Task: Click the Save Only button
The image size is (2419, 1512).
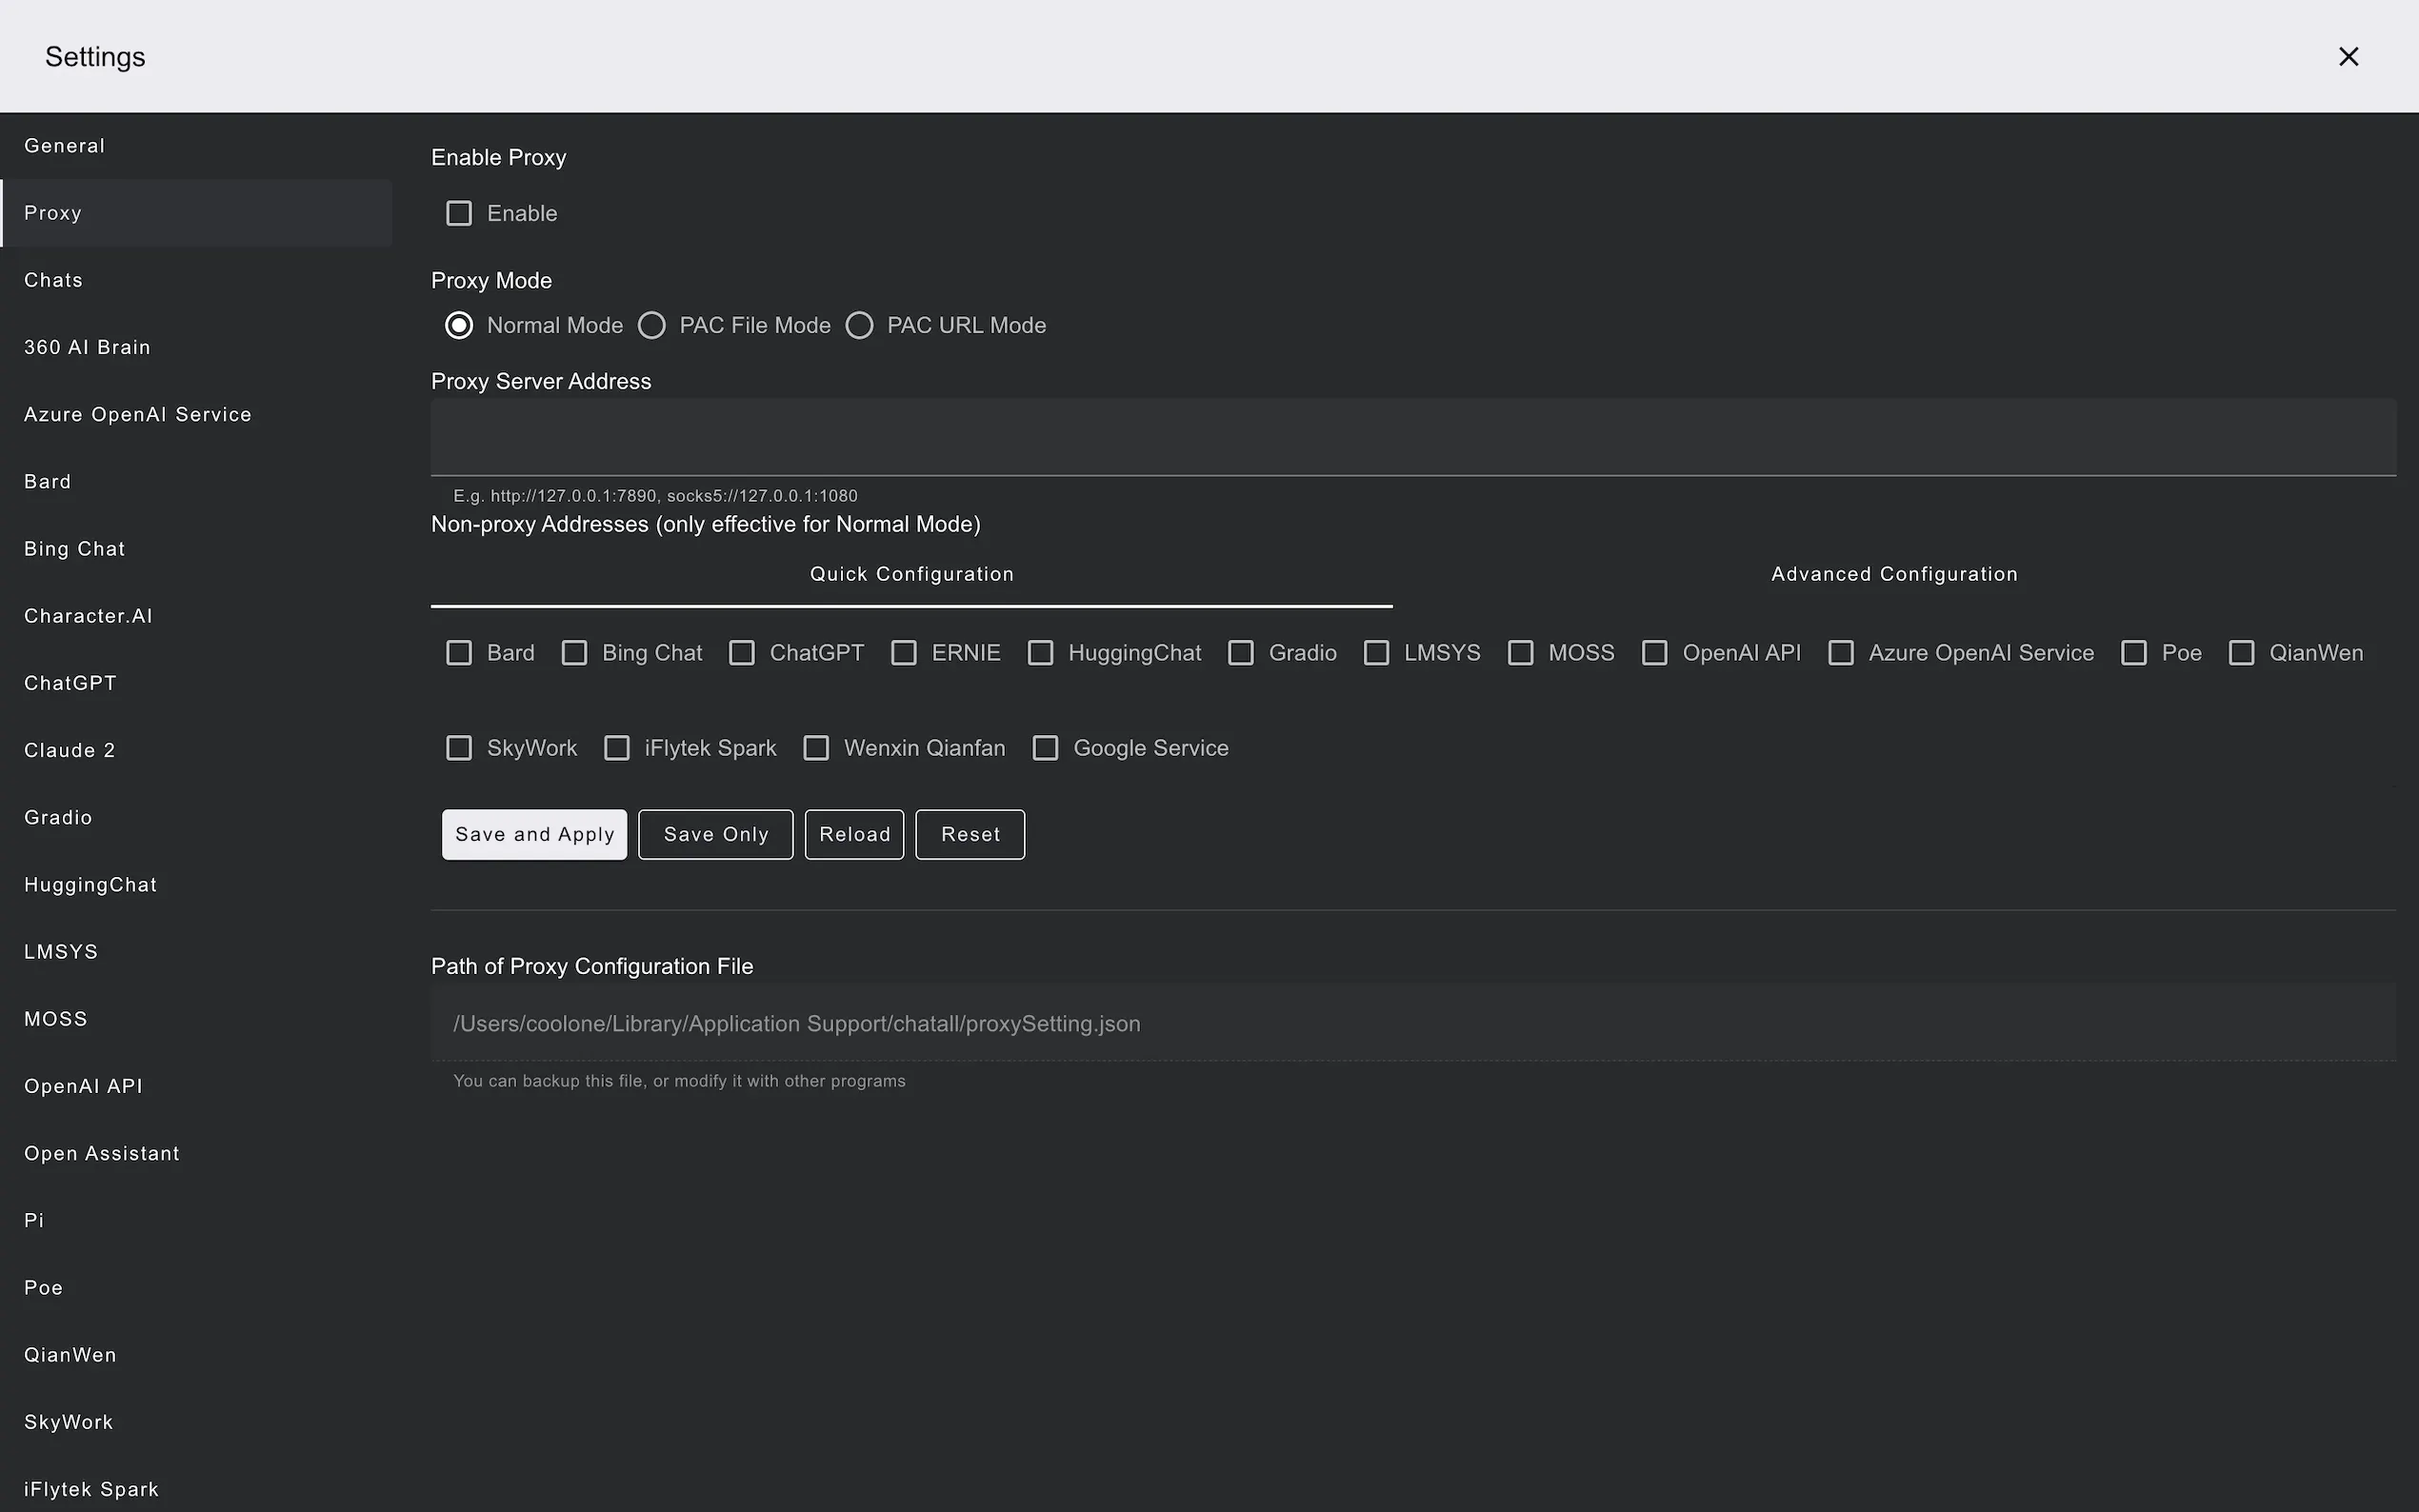Action: [x=715, y=834]
